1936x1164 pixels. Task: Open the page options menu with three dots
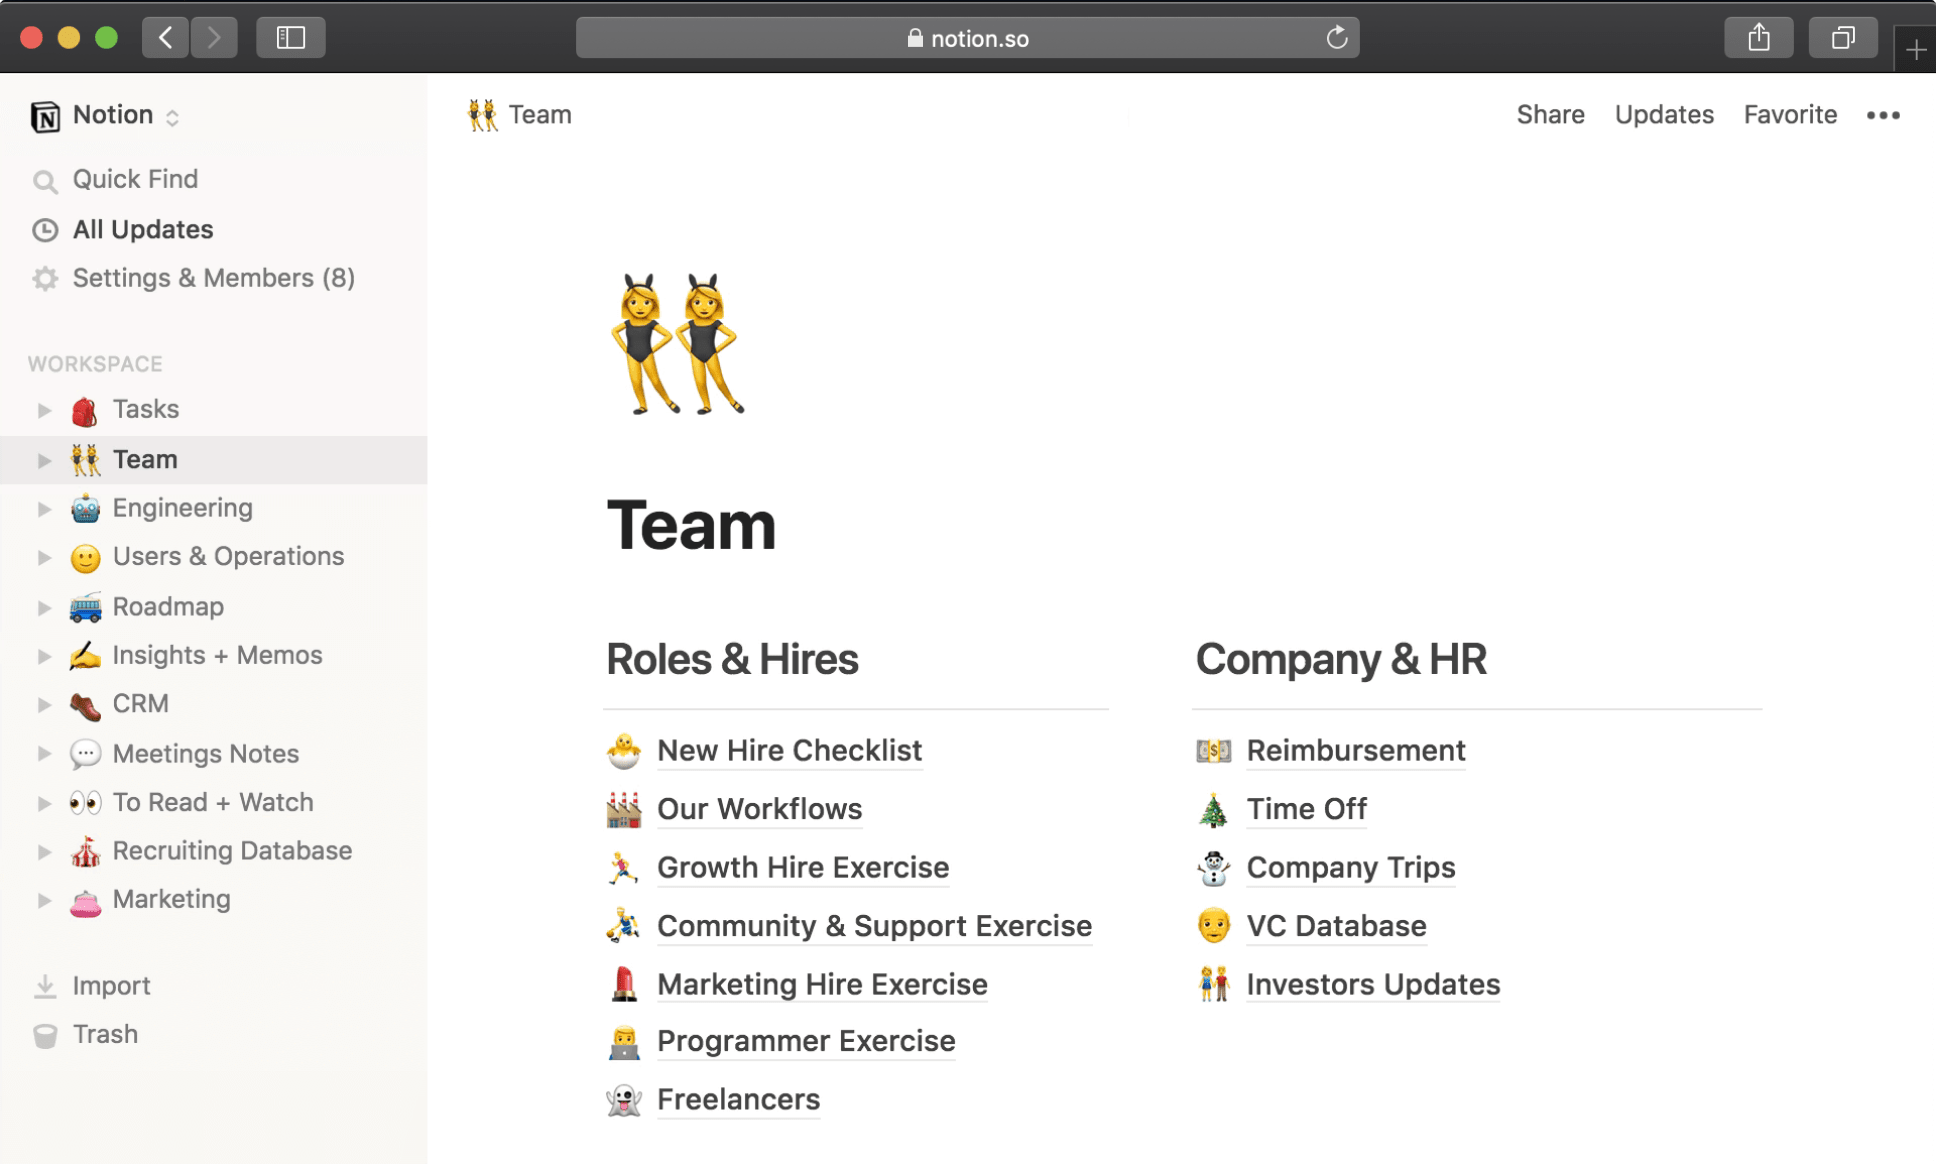[1883, 114]
